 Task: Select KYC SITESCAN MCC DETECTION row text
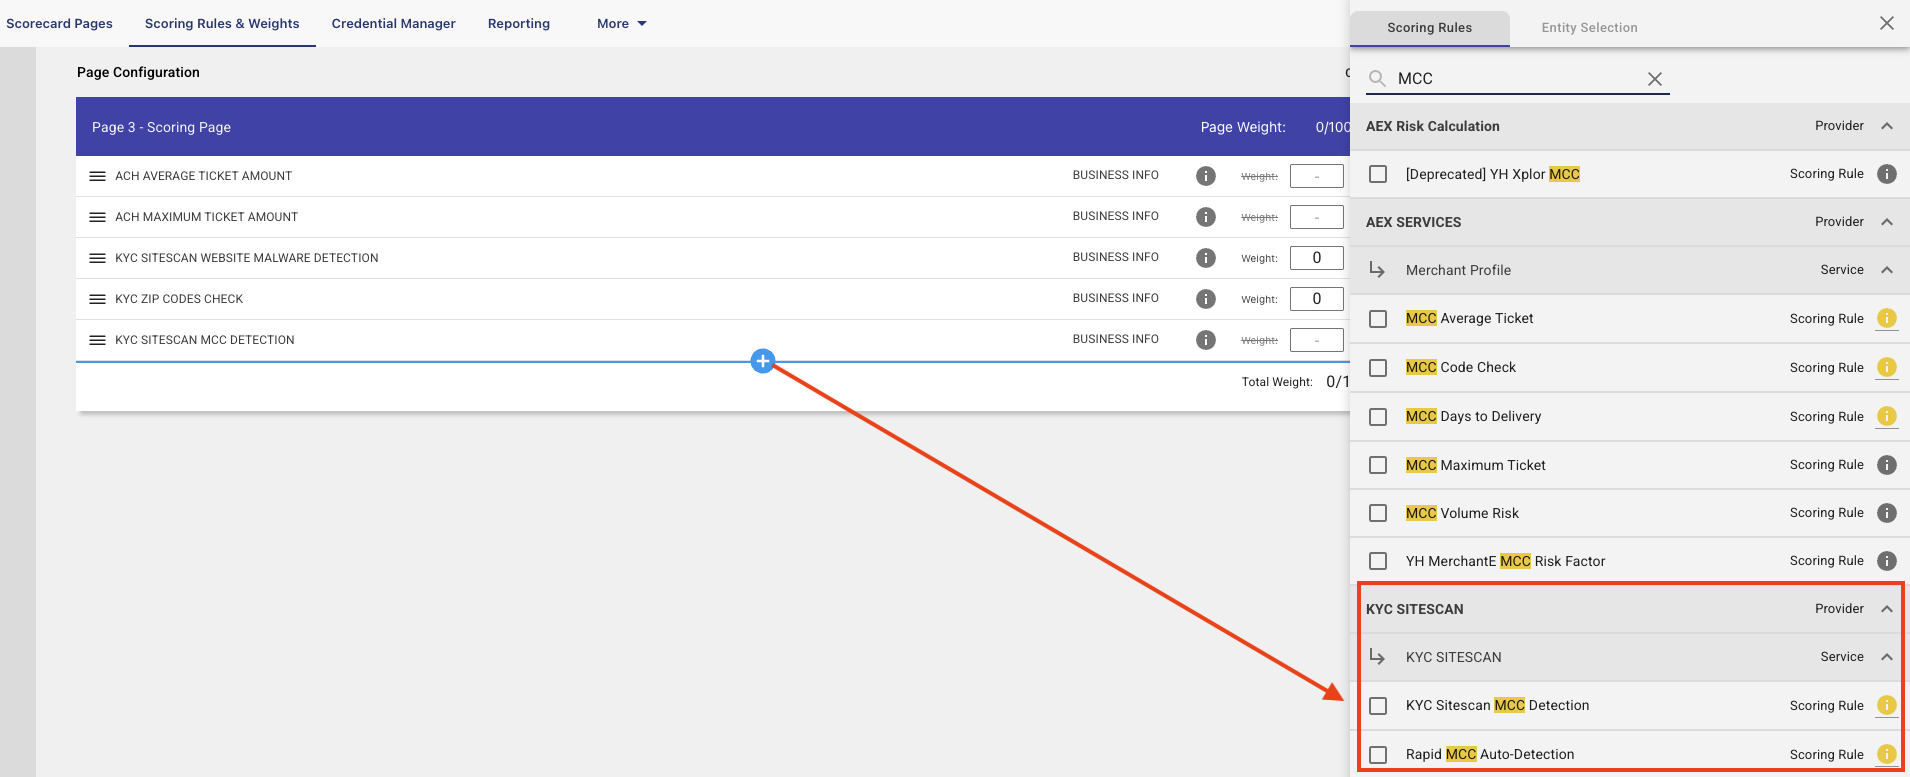point(205,340)
